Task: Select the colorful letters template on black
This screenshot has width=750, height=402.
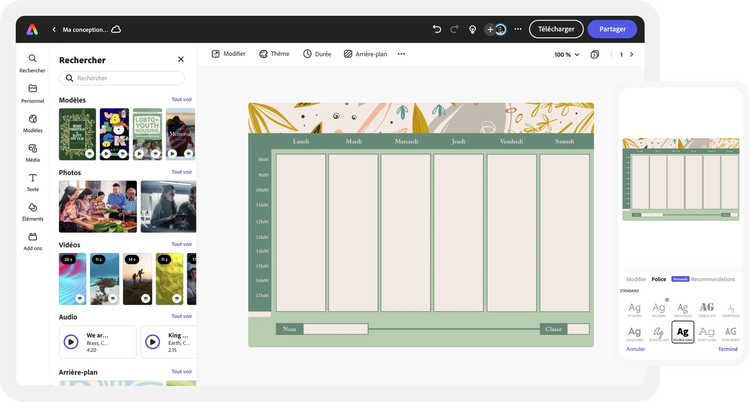Action: 114,134
